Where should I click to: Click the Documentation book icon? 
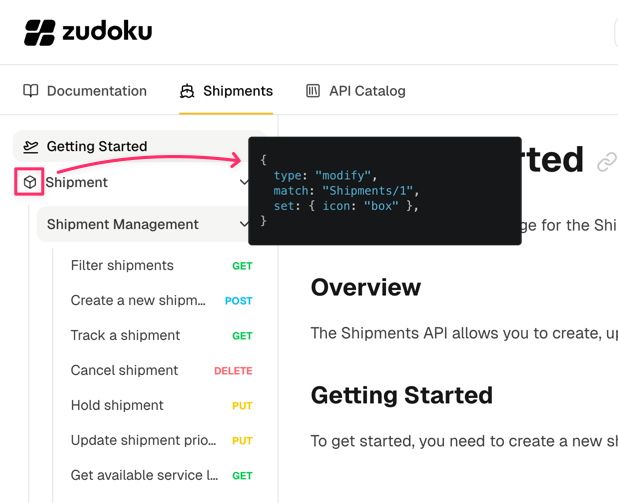tap(31, 91)
